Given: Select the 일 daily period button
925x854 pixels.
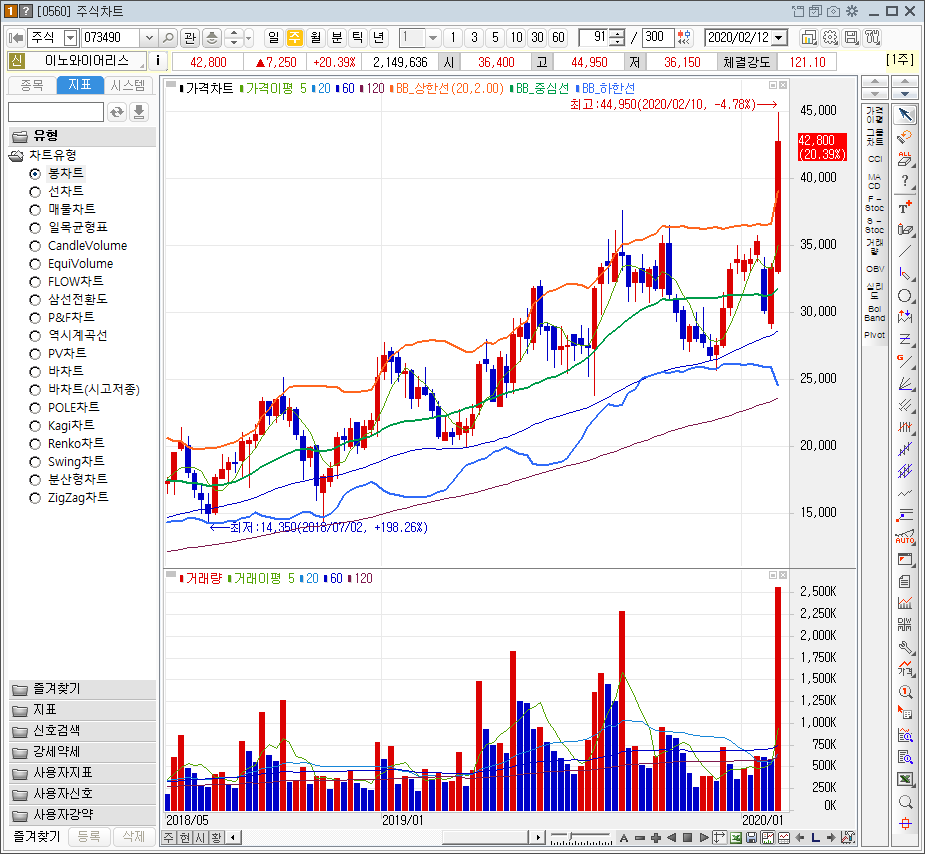Looking at the screenshot, I should coord(273,38).
